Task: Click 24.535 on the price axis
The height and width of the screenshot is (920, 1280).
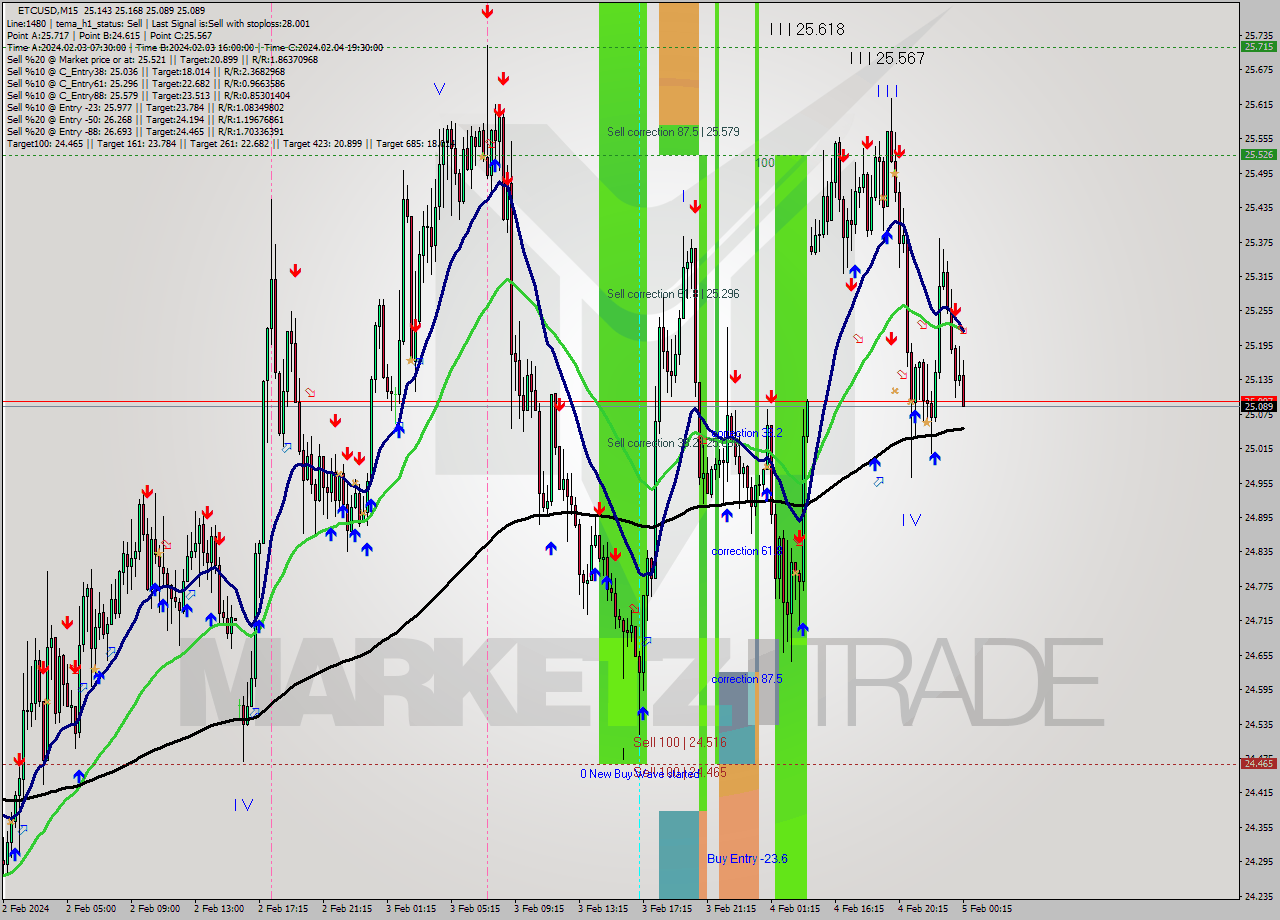Action: [1259, 724]
